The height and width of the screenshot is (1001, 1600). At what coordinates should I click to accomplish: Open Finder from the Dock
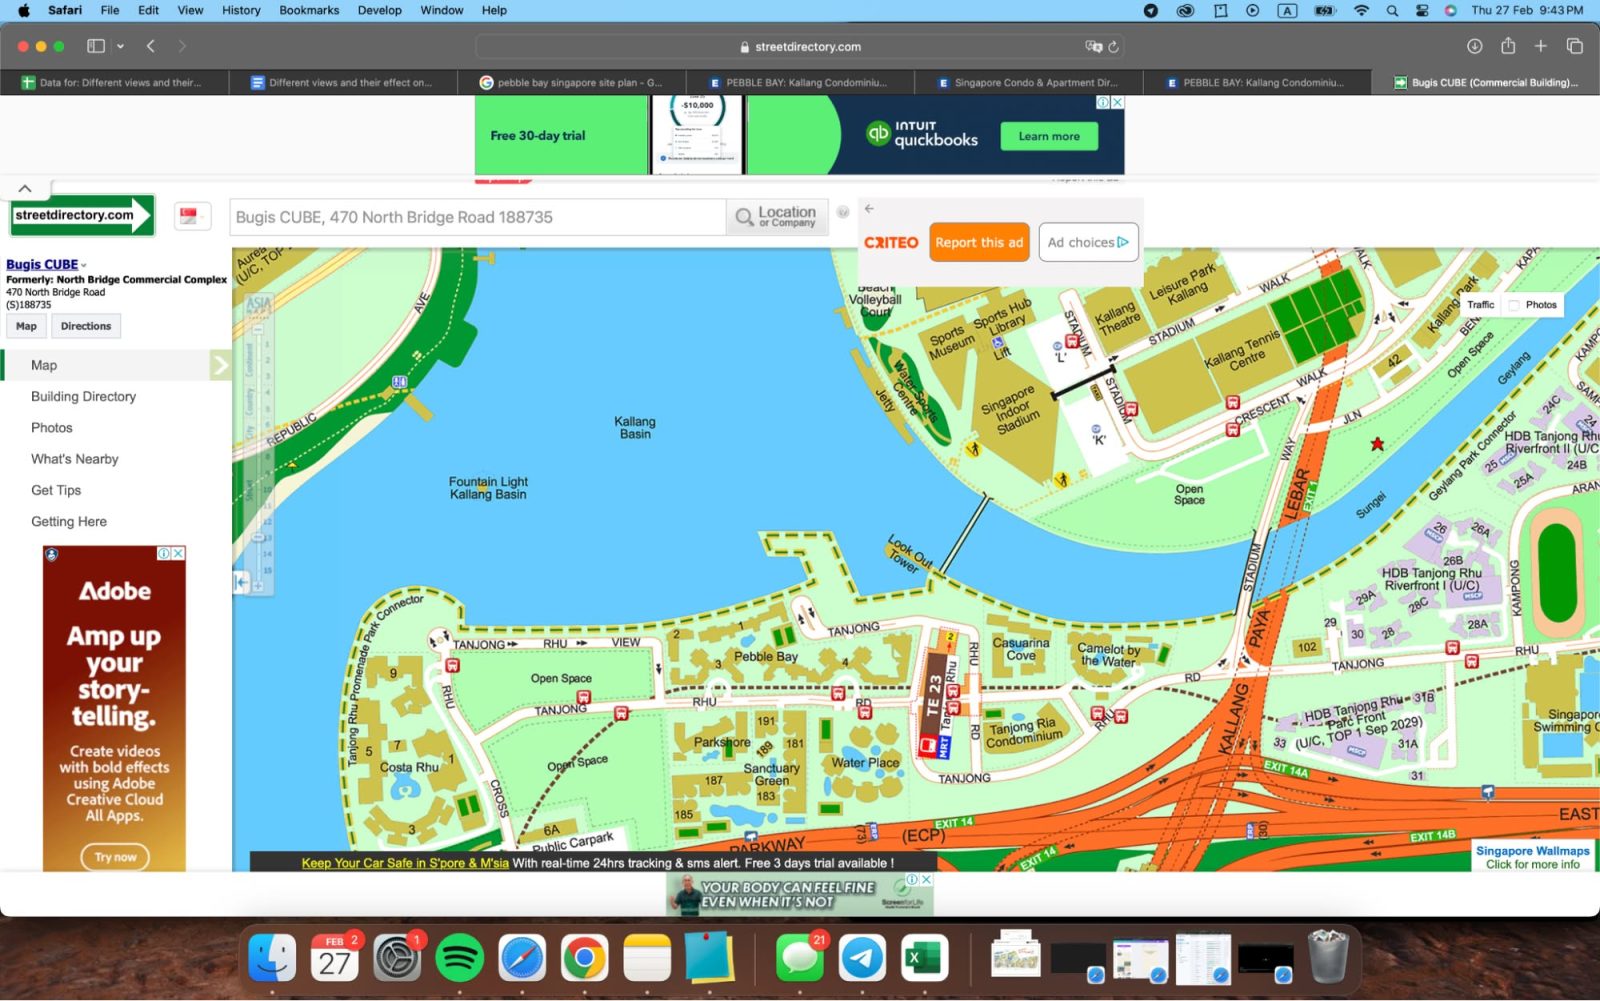pos(272,959)
